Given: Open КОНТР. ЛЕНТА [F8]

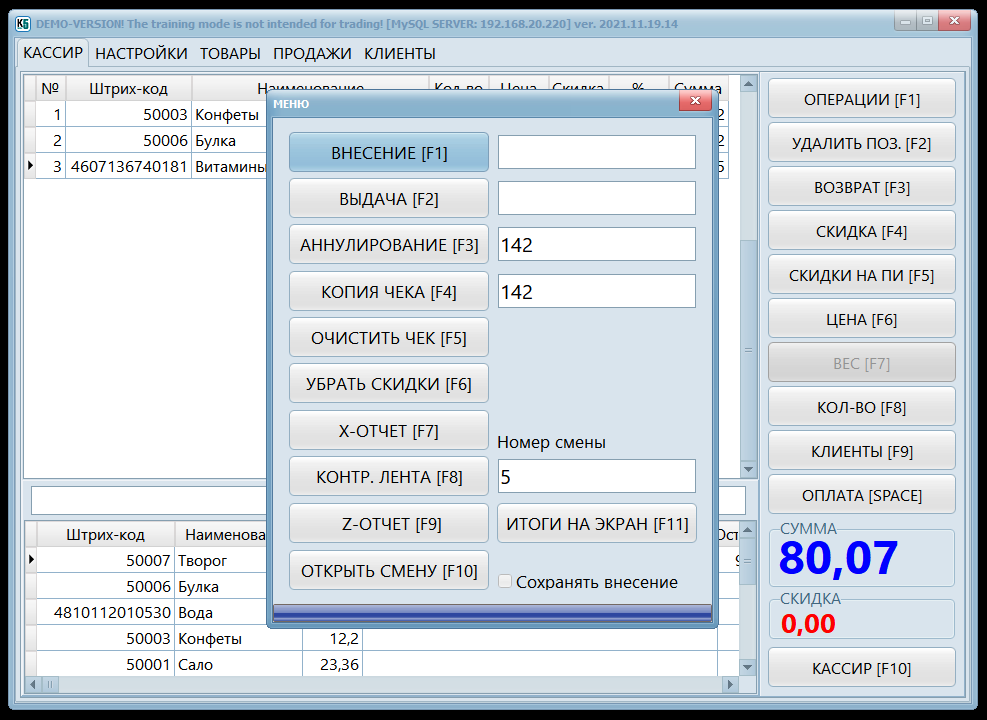Looking at the screenshot, I should 388,477.
